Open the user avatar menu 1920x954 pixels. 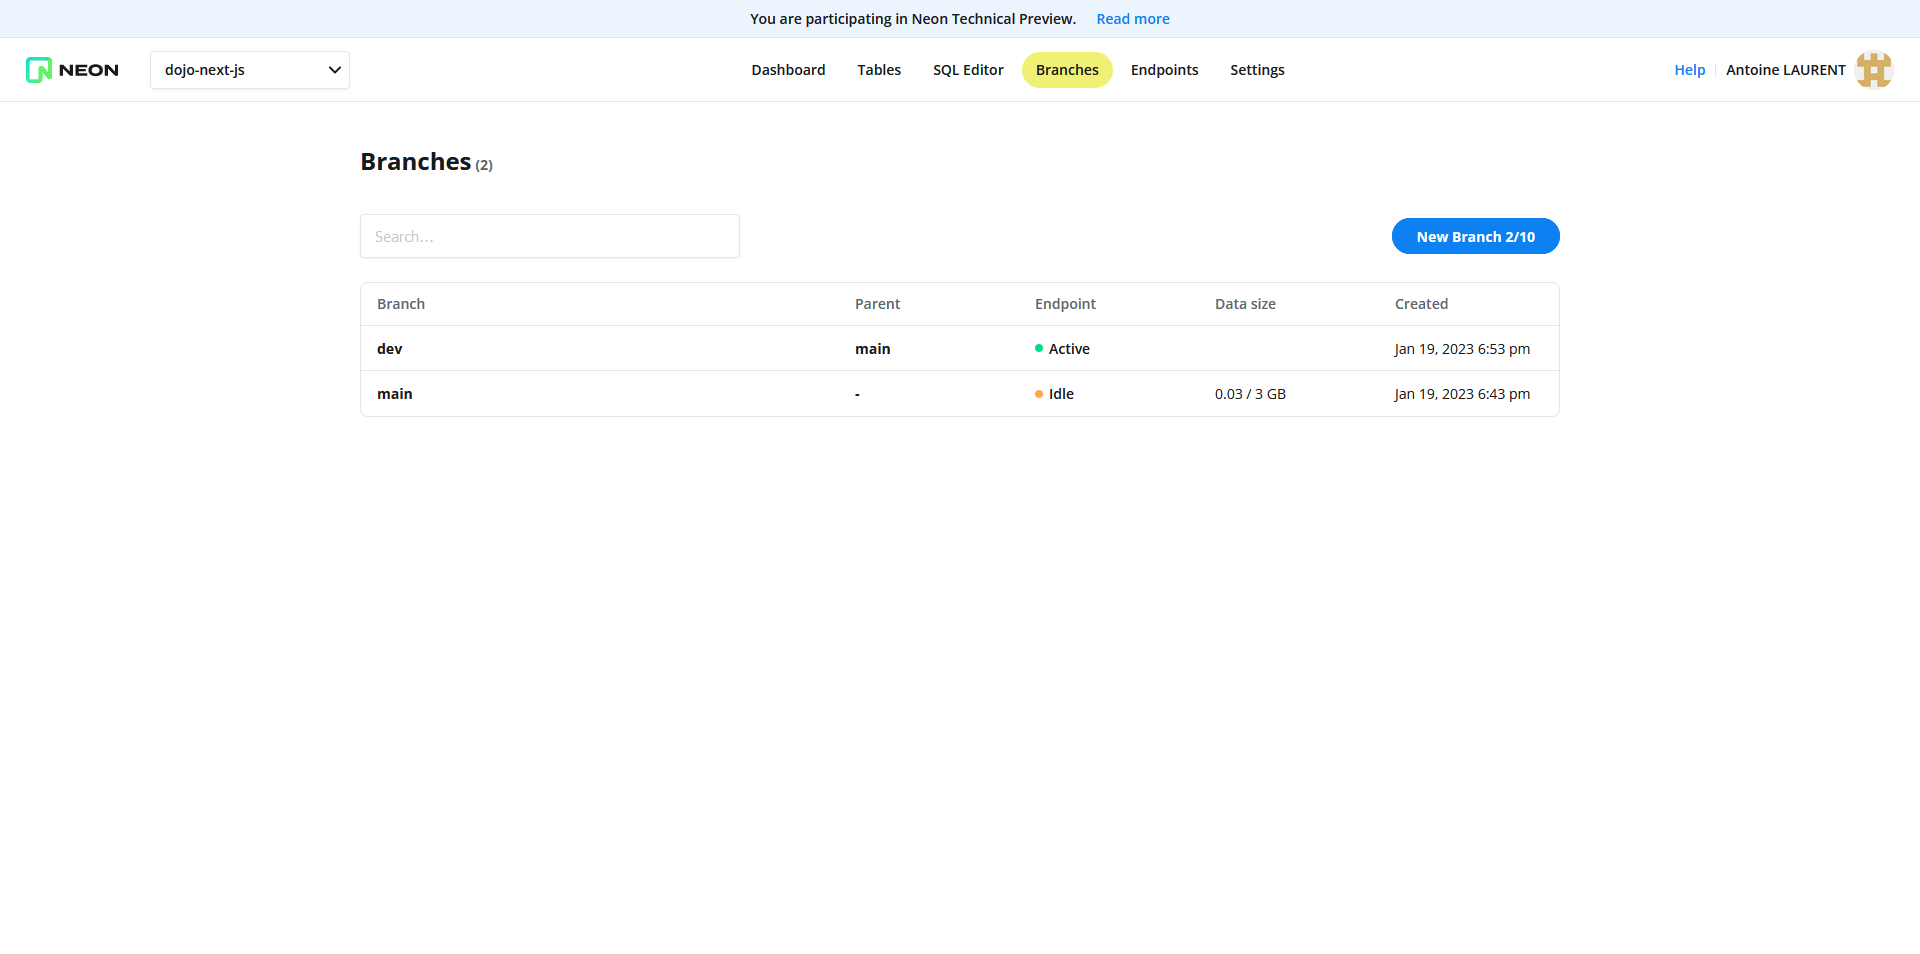pos(1874,70)
